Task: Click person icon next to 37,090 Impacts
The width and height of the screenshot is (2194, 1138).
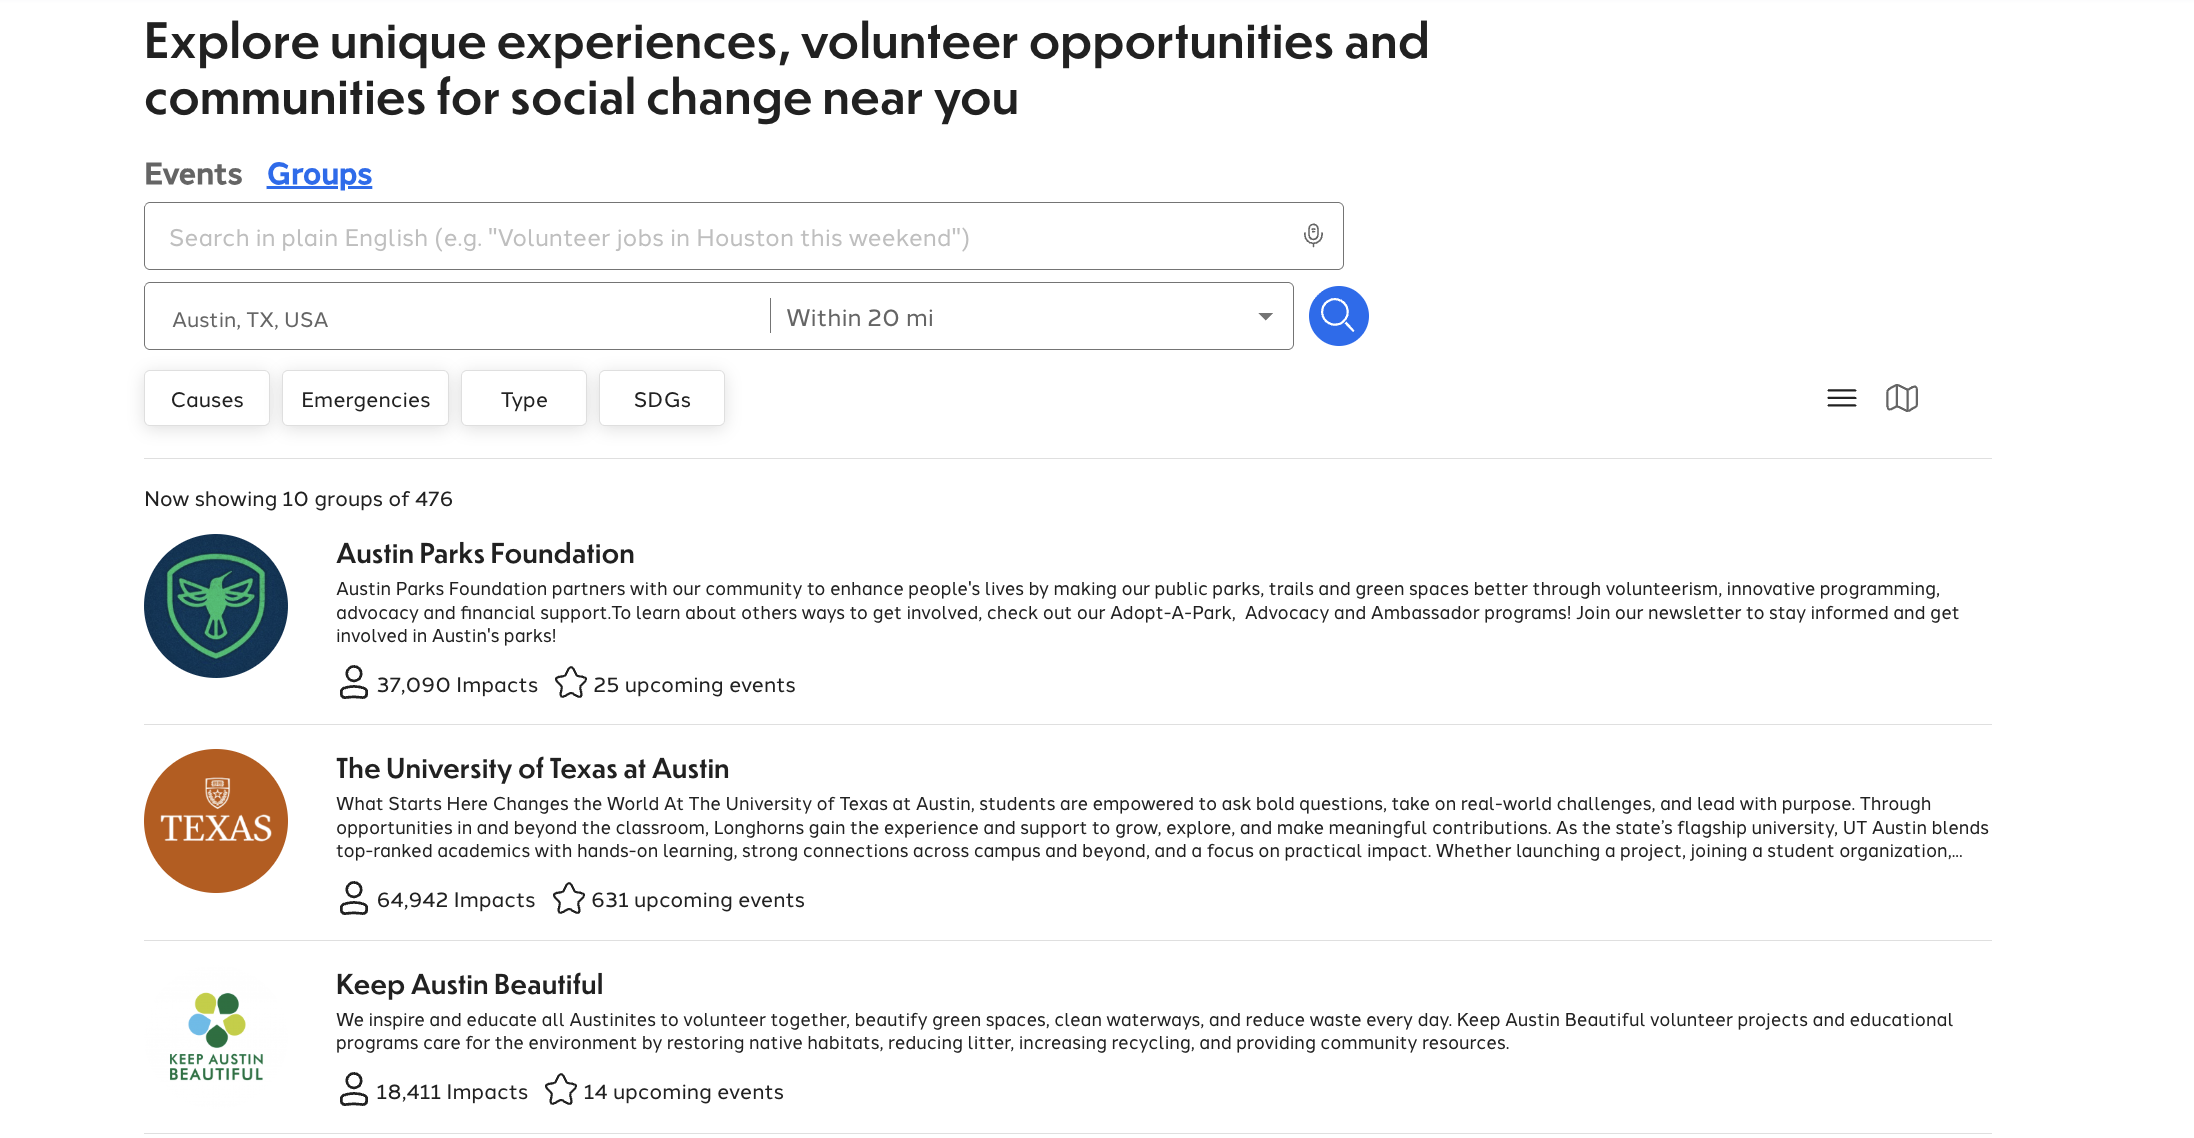Action: (x=353, y=683)
